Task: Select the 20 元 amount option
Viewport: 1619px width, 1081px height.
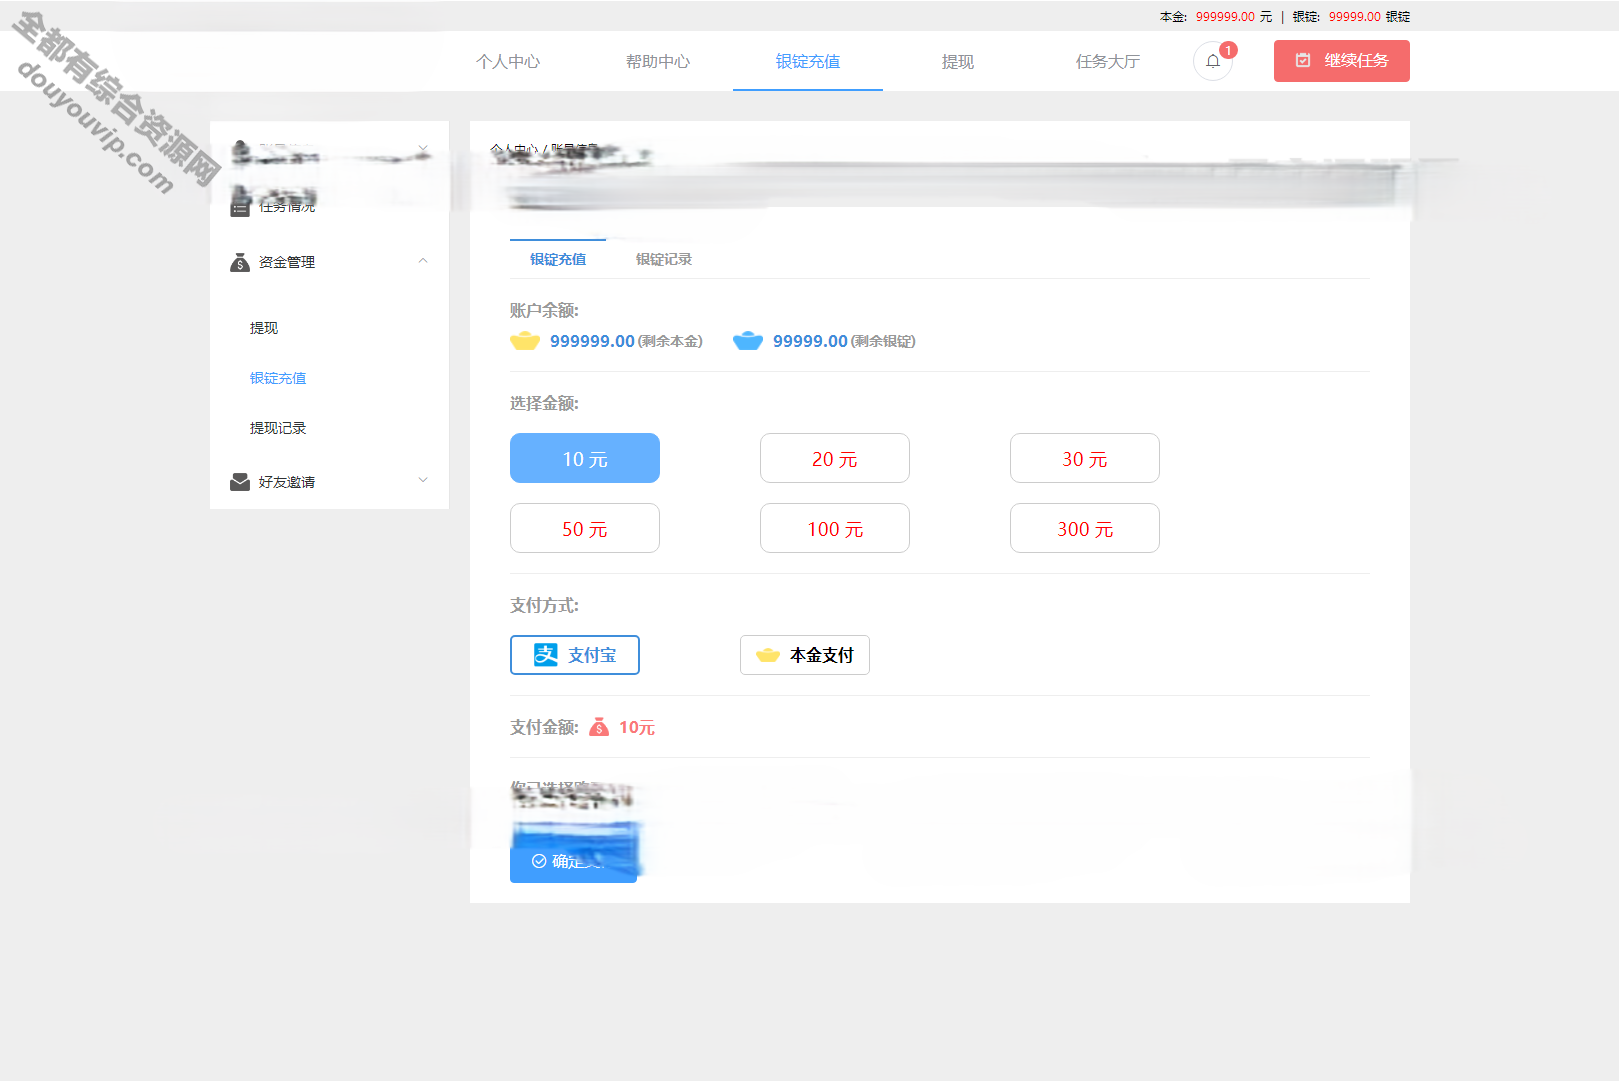Action: click(x=835, y=458)
